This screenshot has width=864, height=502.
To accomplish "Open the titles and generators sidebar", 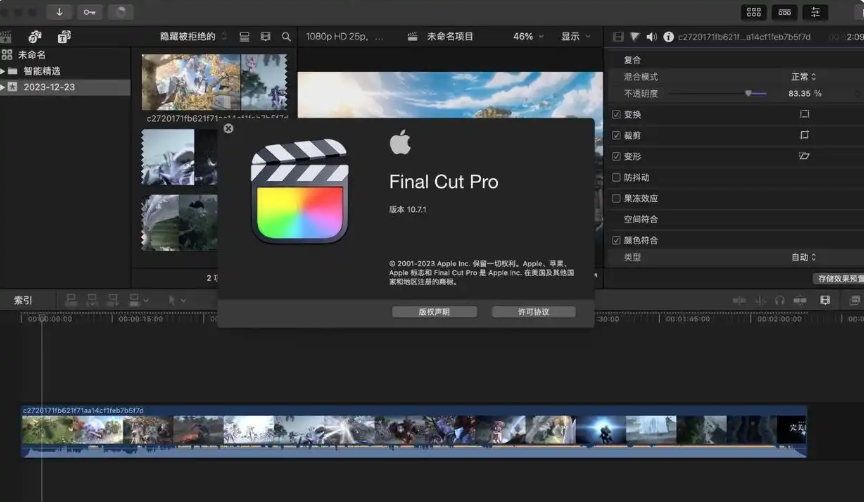I will pos(64,37).
